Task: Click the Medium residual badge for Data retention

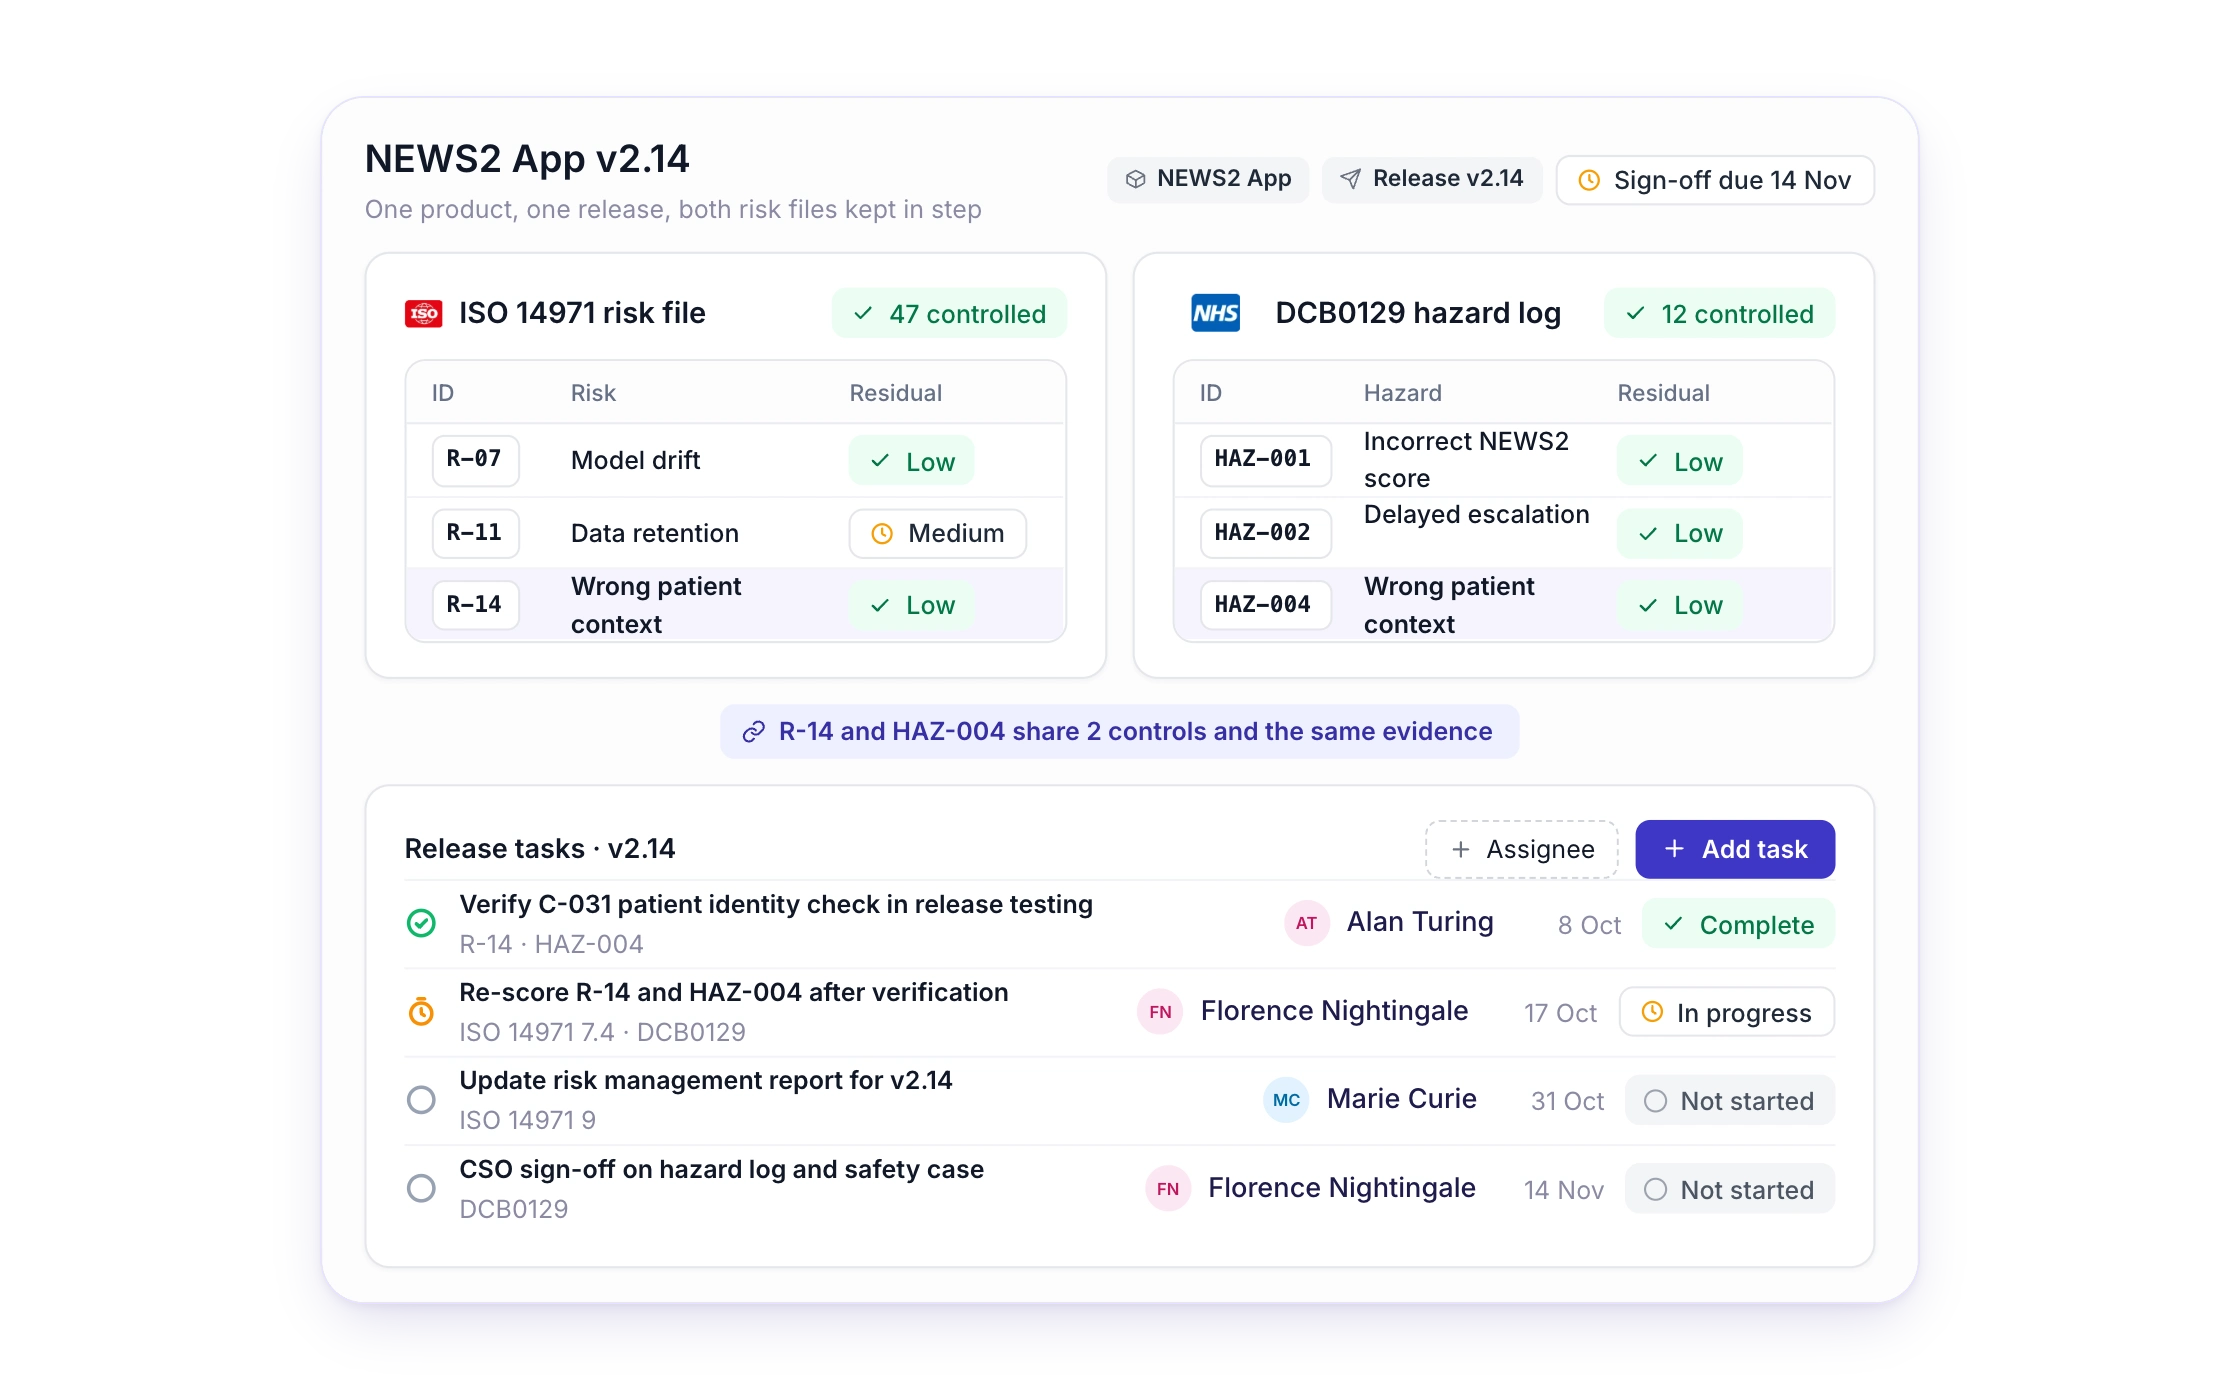Action: point(937,533)
